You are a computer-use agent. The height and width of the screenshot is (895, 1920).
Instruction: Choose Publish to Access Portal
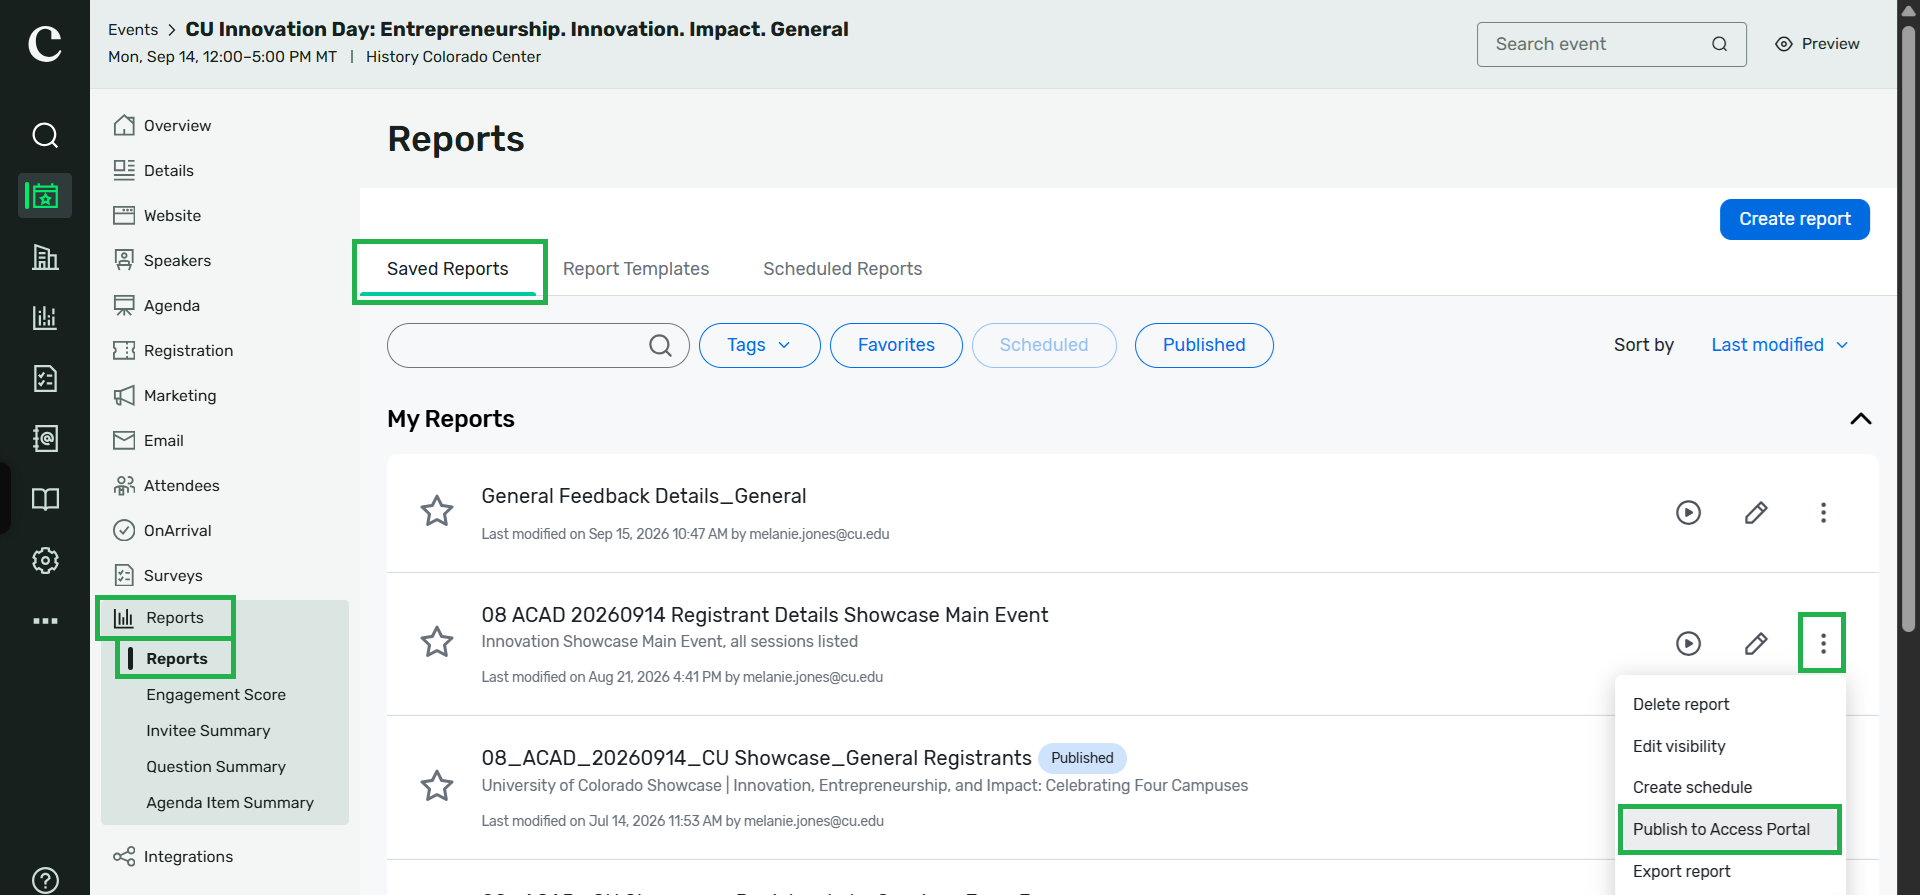click(x=1729, y=829)
